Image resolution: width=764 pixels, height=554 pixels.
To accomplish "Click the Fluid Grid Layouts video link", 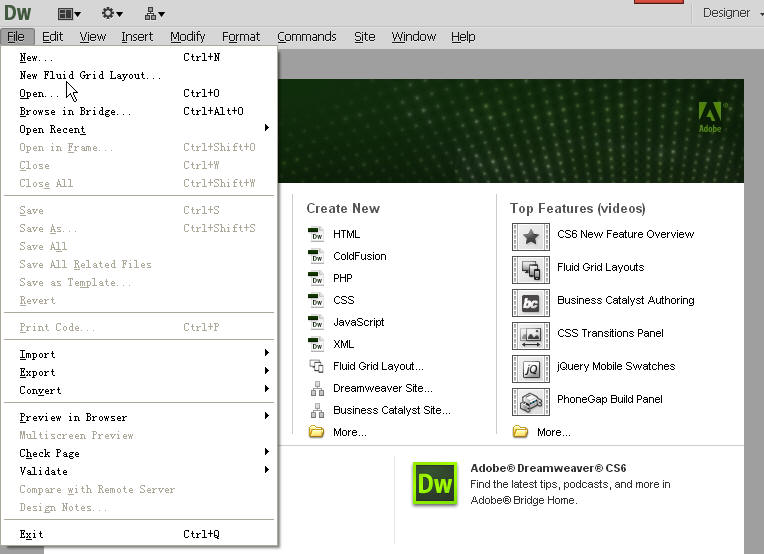I will [x=601, y=267].
